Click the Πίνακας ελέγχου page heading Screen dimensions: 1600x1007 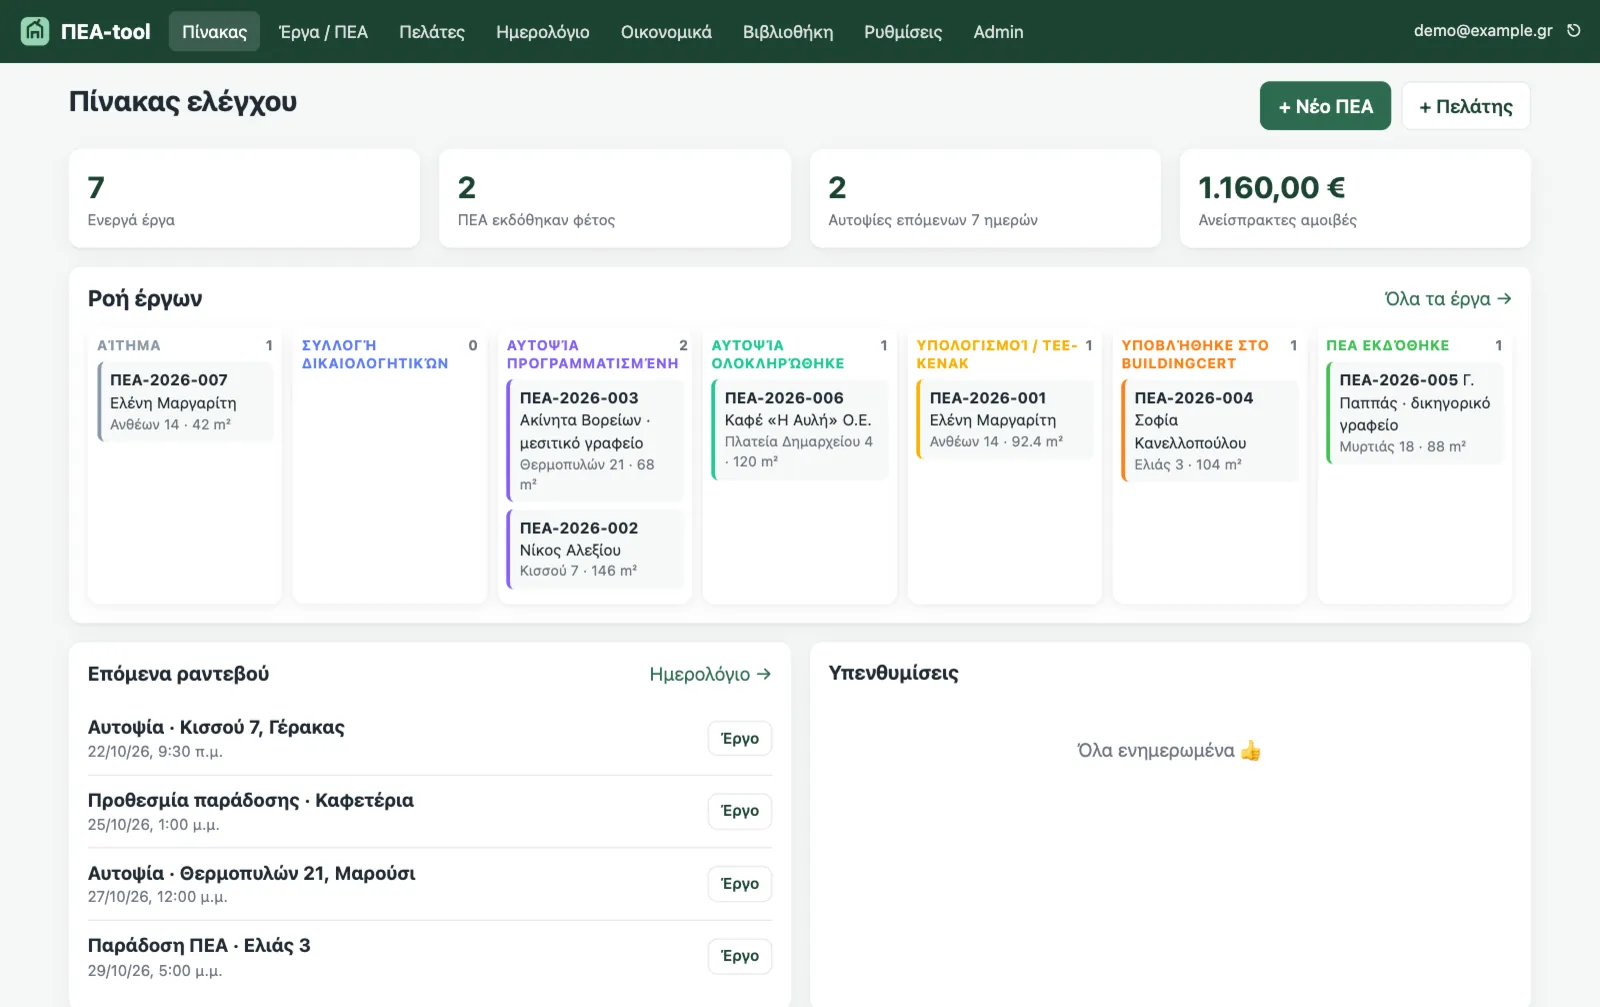tap(183, 102)
